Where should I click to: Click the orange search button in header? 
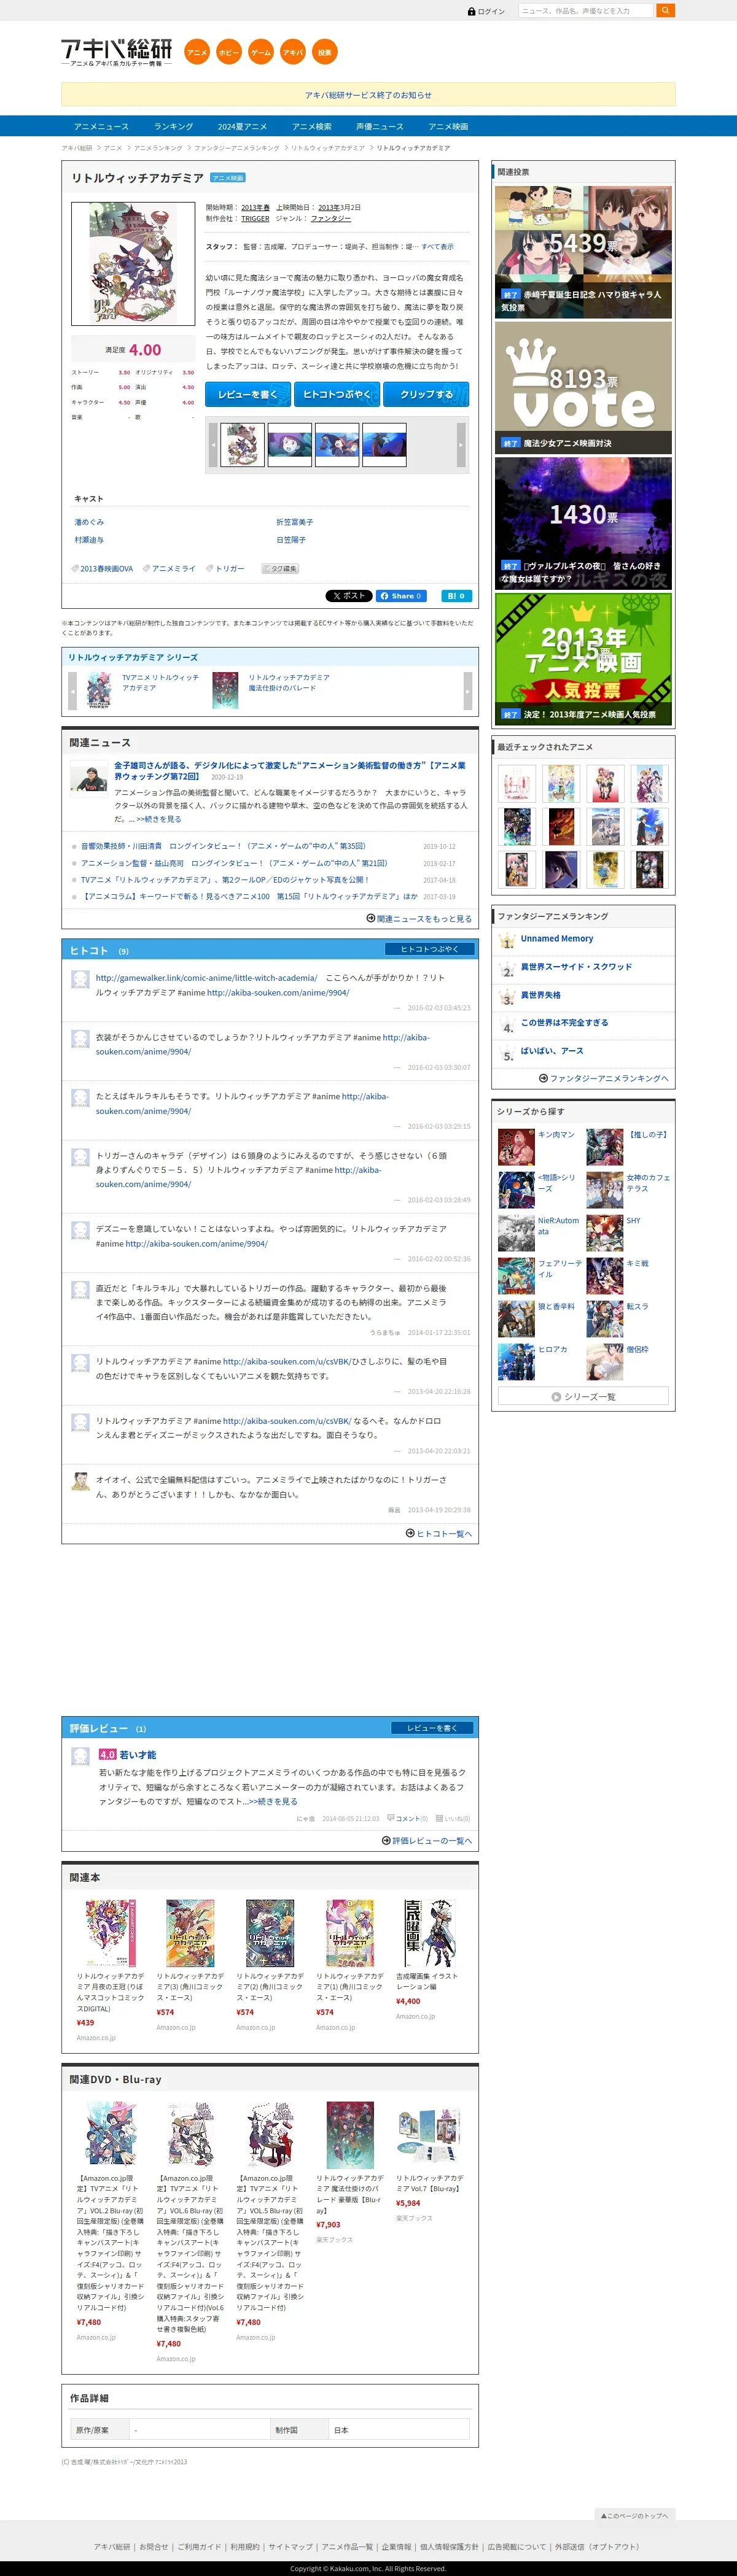tap(665, 11)
